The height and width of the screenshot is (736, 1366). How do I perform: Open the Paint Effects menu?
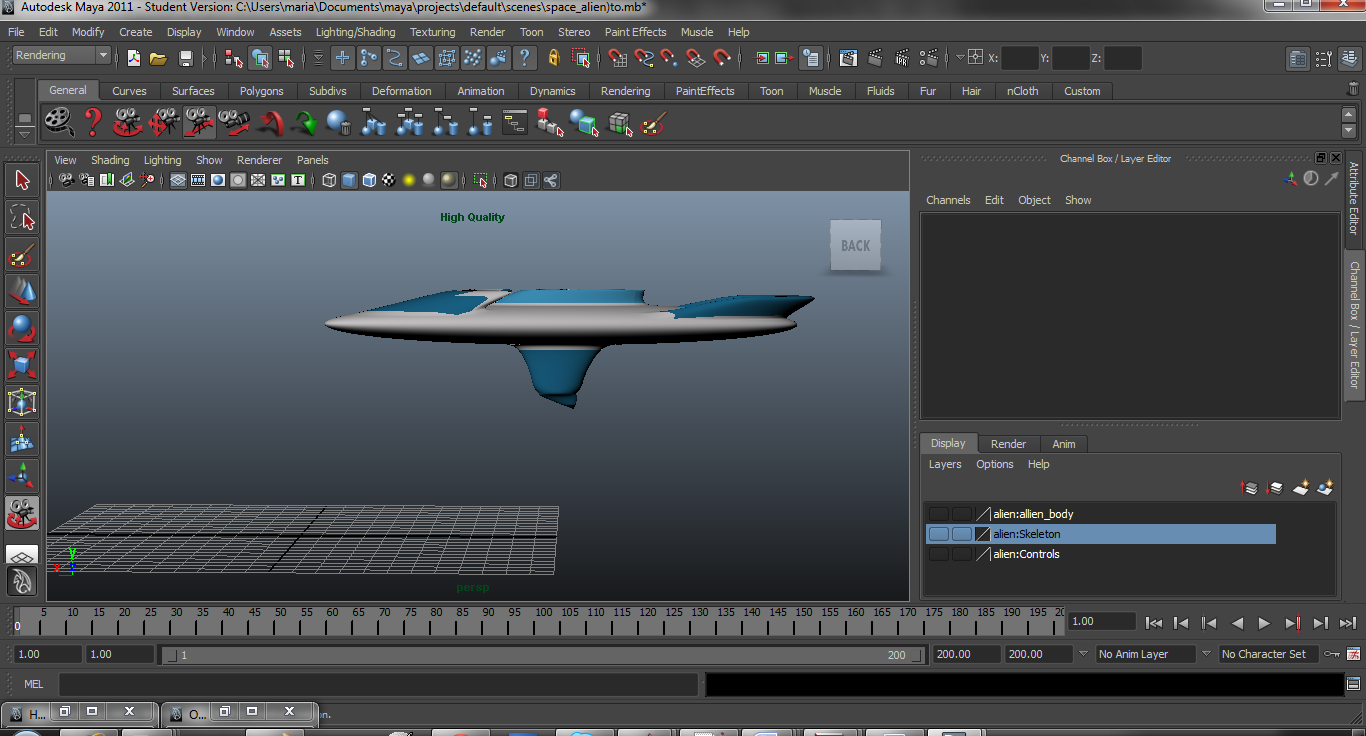click(636, 32)
